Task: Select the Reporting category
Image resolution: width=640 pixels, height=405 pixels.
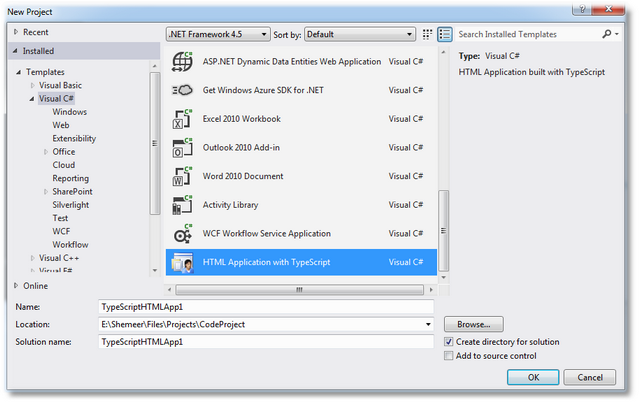Action: point(70,178)
